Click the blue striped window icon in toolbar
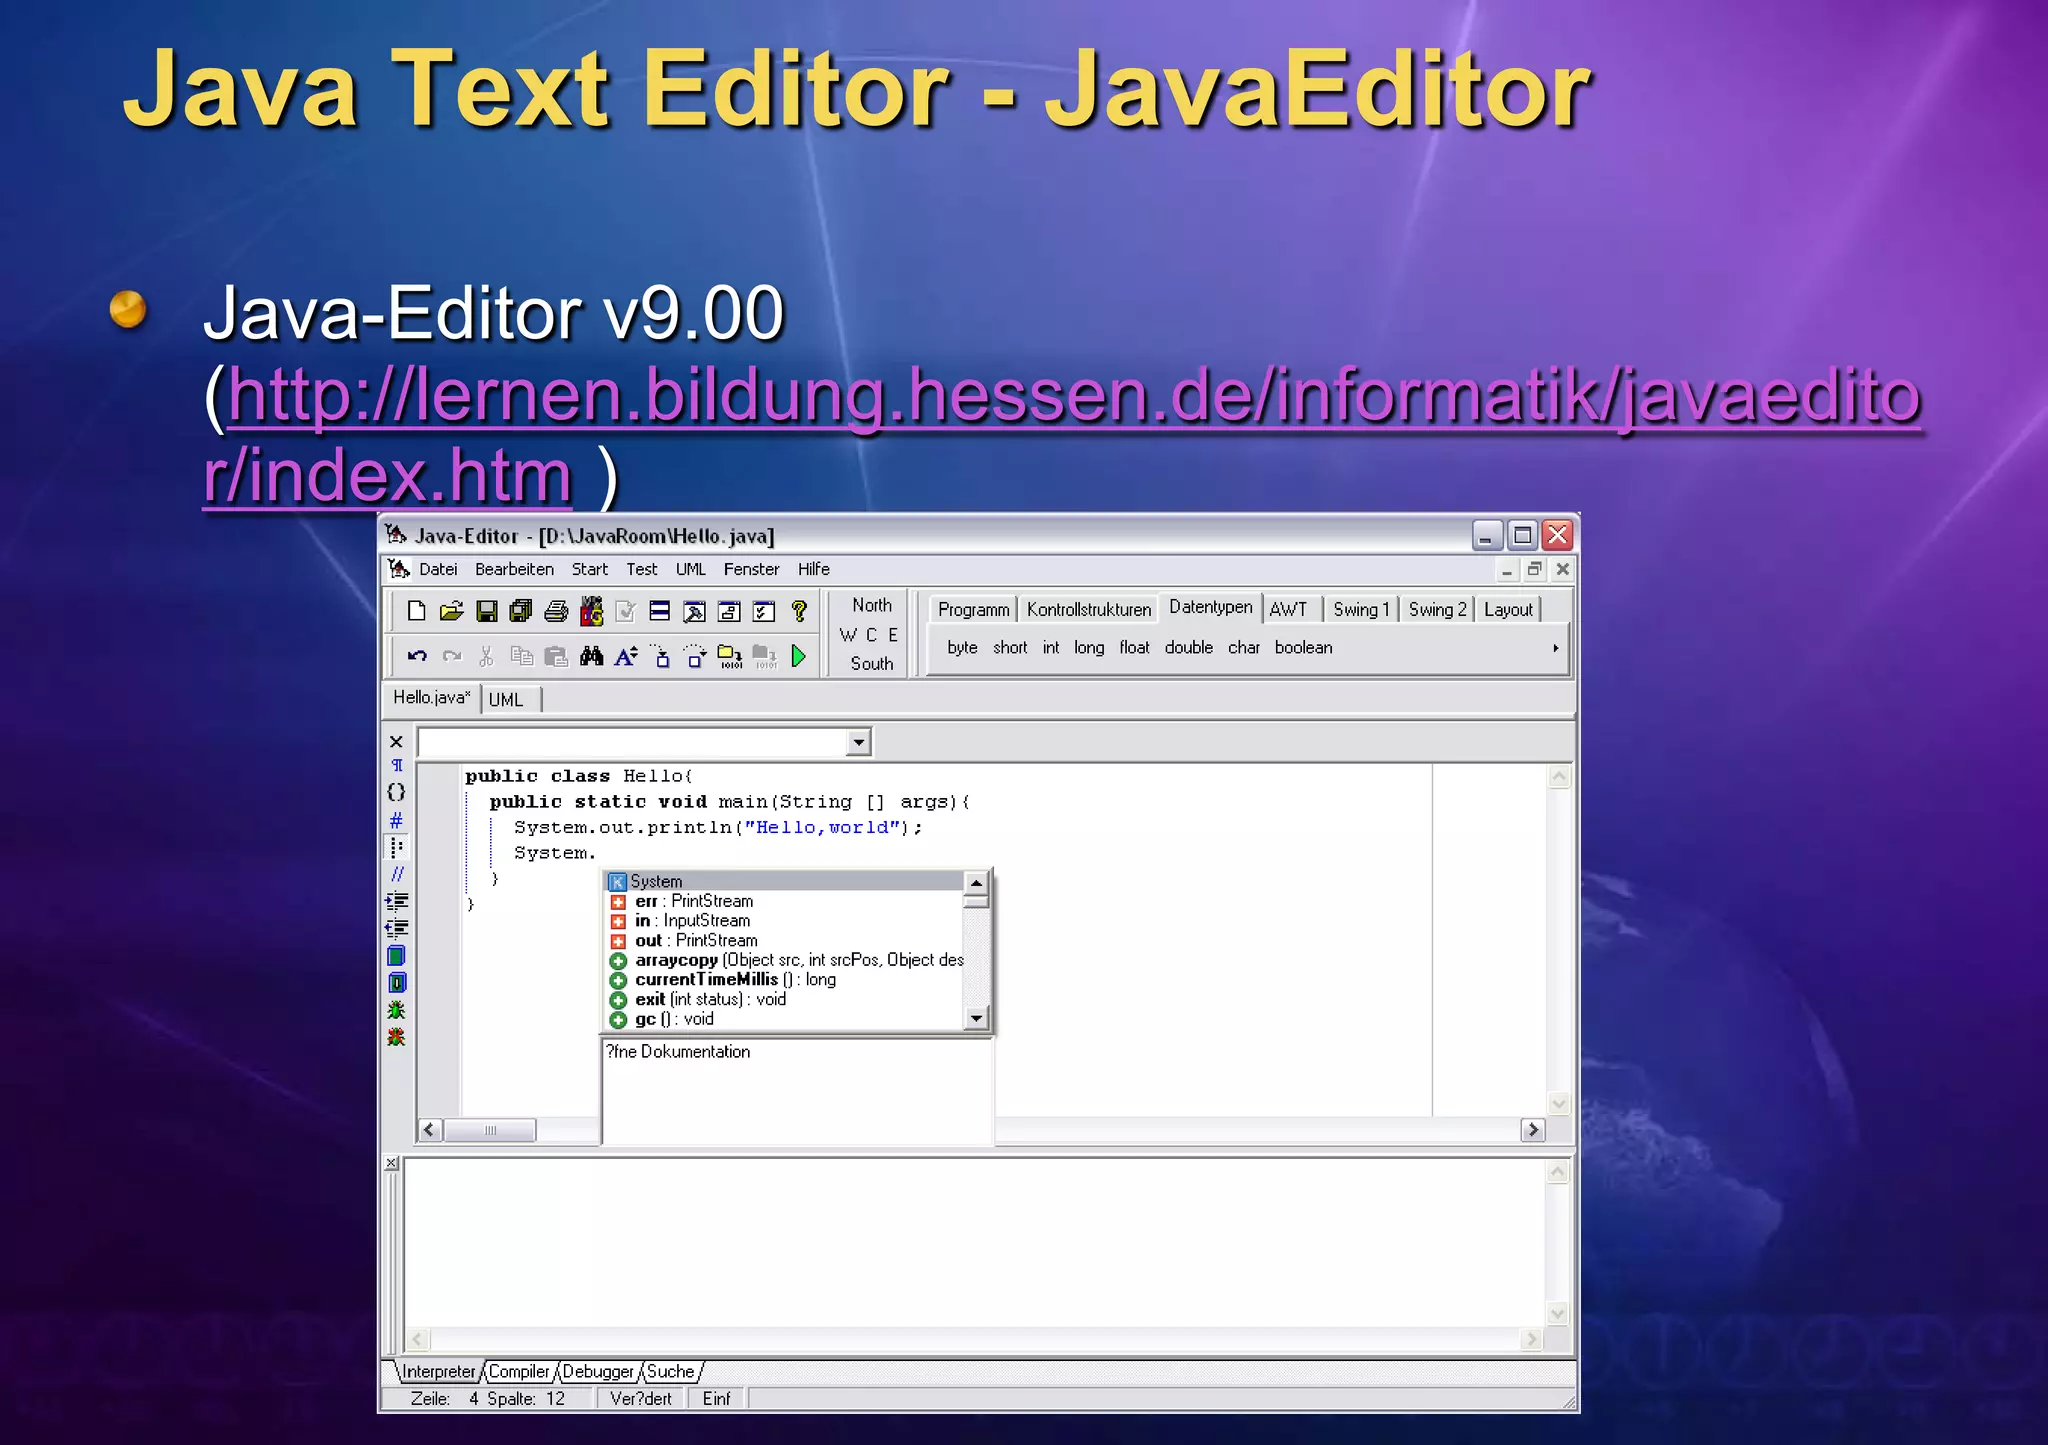Screen dimensions: 2048x1445 (x=660, y=611)
